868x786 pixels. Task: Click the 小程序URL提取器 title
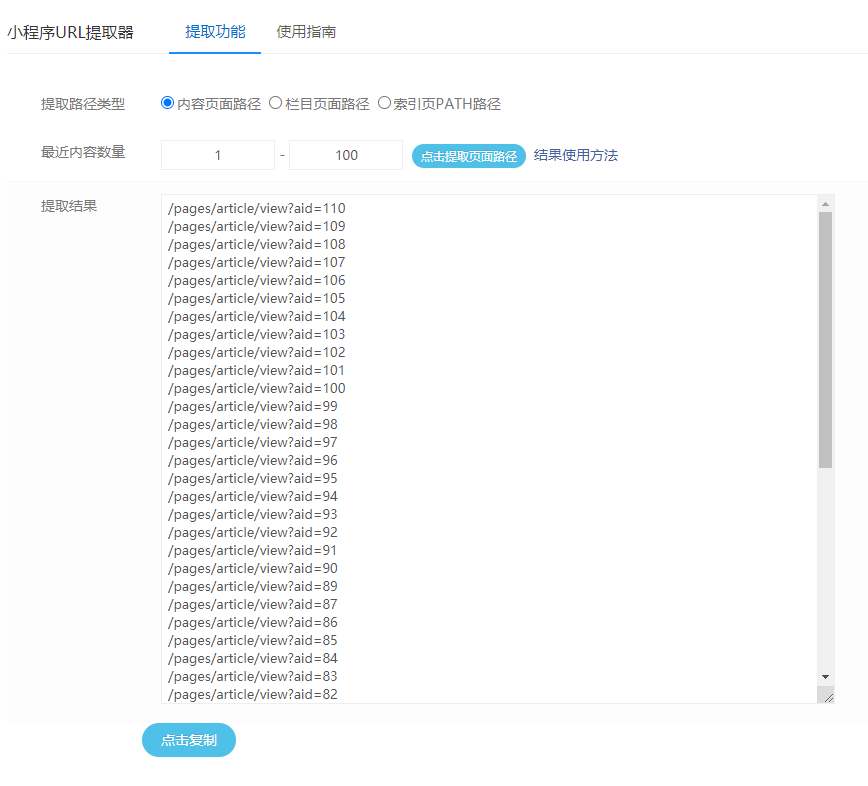coord(70,33)
